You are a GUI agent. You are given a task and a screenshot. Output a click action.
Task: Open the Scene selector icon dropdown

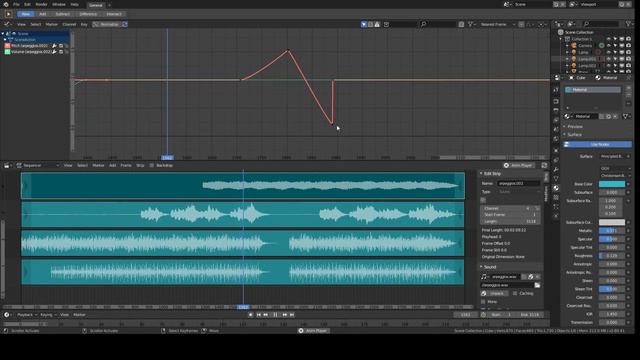(x=507, y=4)
